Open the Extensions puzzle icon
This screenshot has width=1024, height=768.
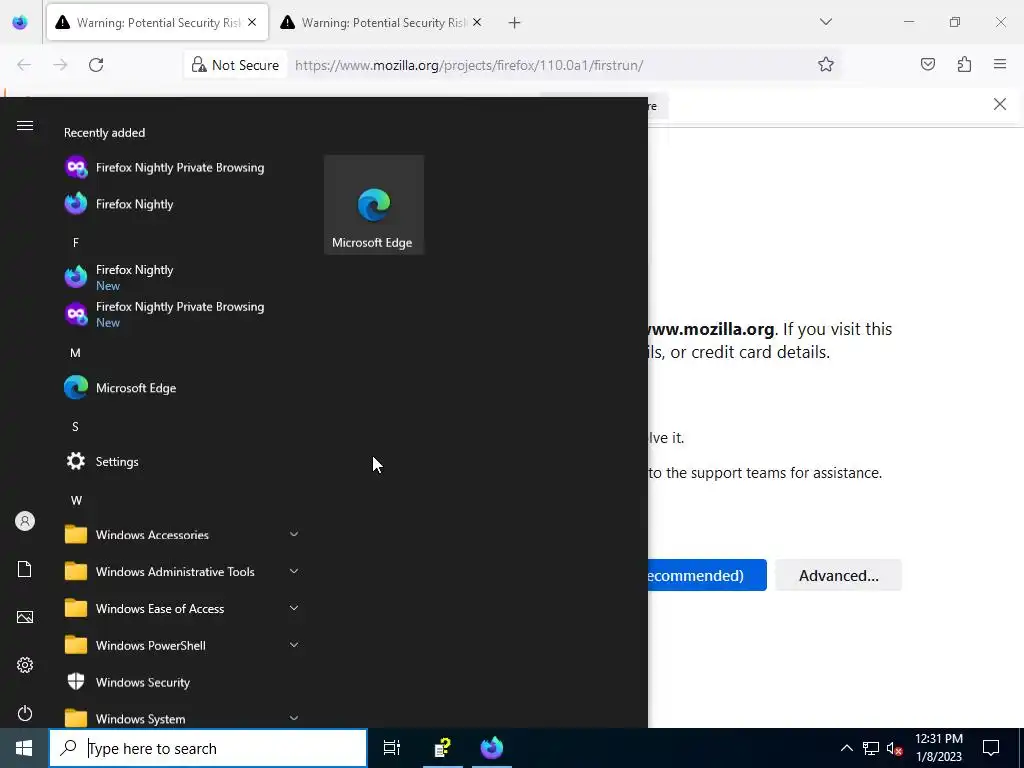(x=964, y=64)
